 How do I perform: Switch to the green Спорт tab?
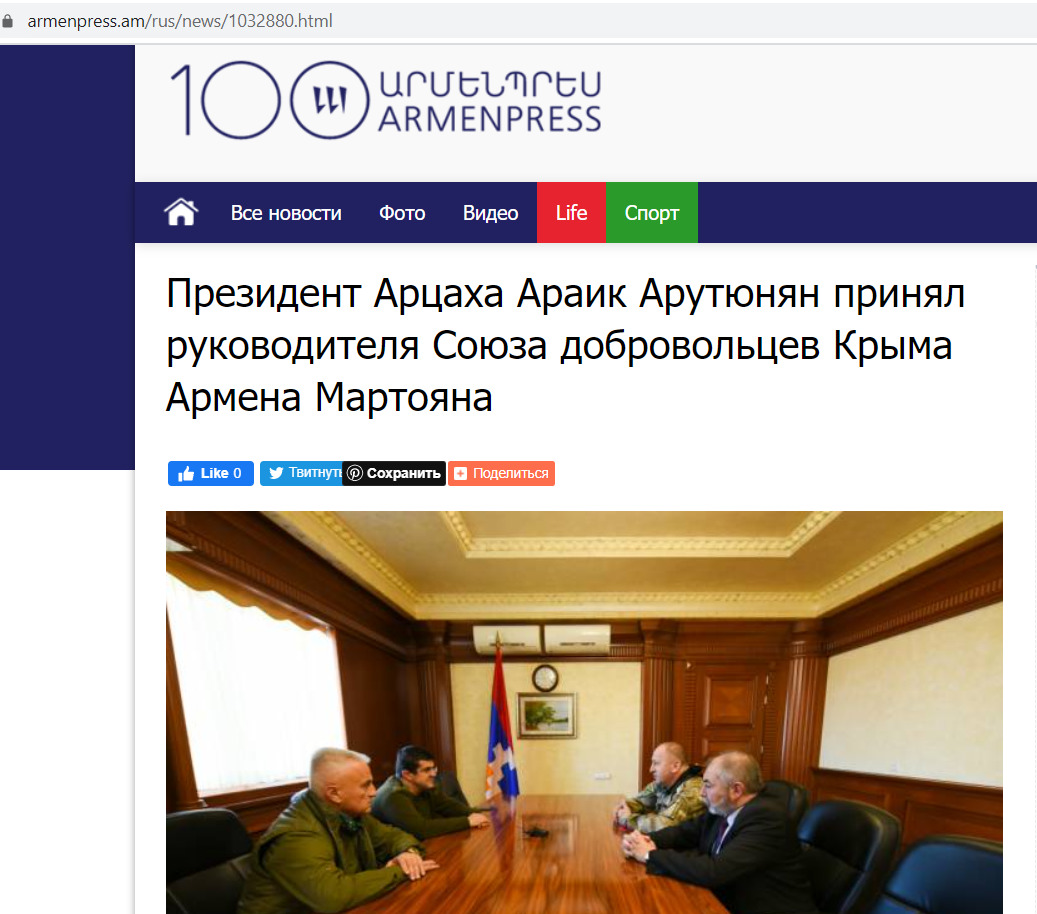(651, 212)
